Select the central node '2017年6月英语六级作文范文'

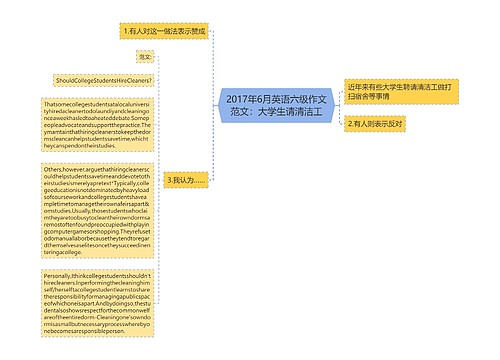(276, 105)
